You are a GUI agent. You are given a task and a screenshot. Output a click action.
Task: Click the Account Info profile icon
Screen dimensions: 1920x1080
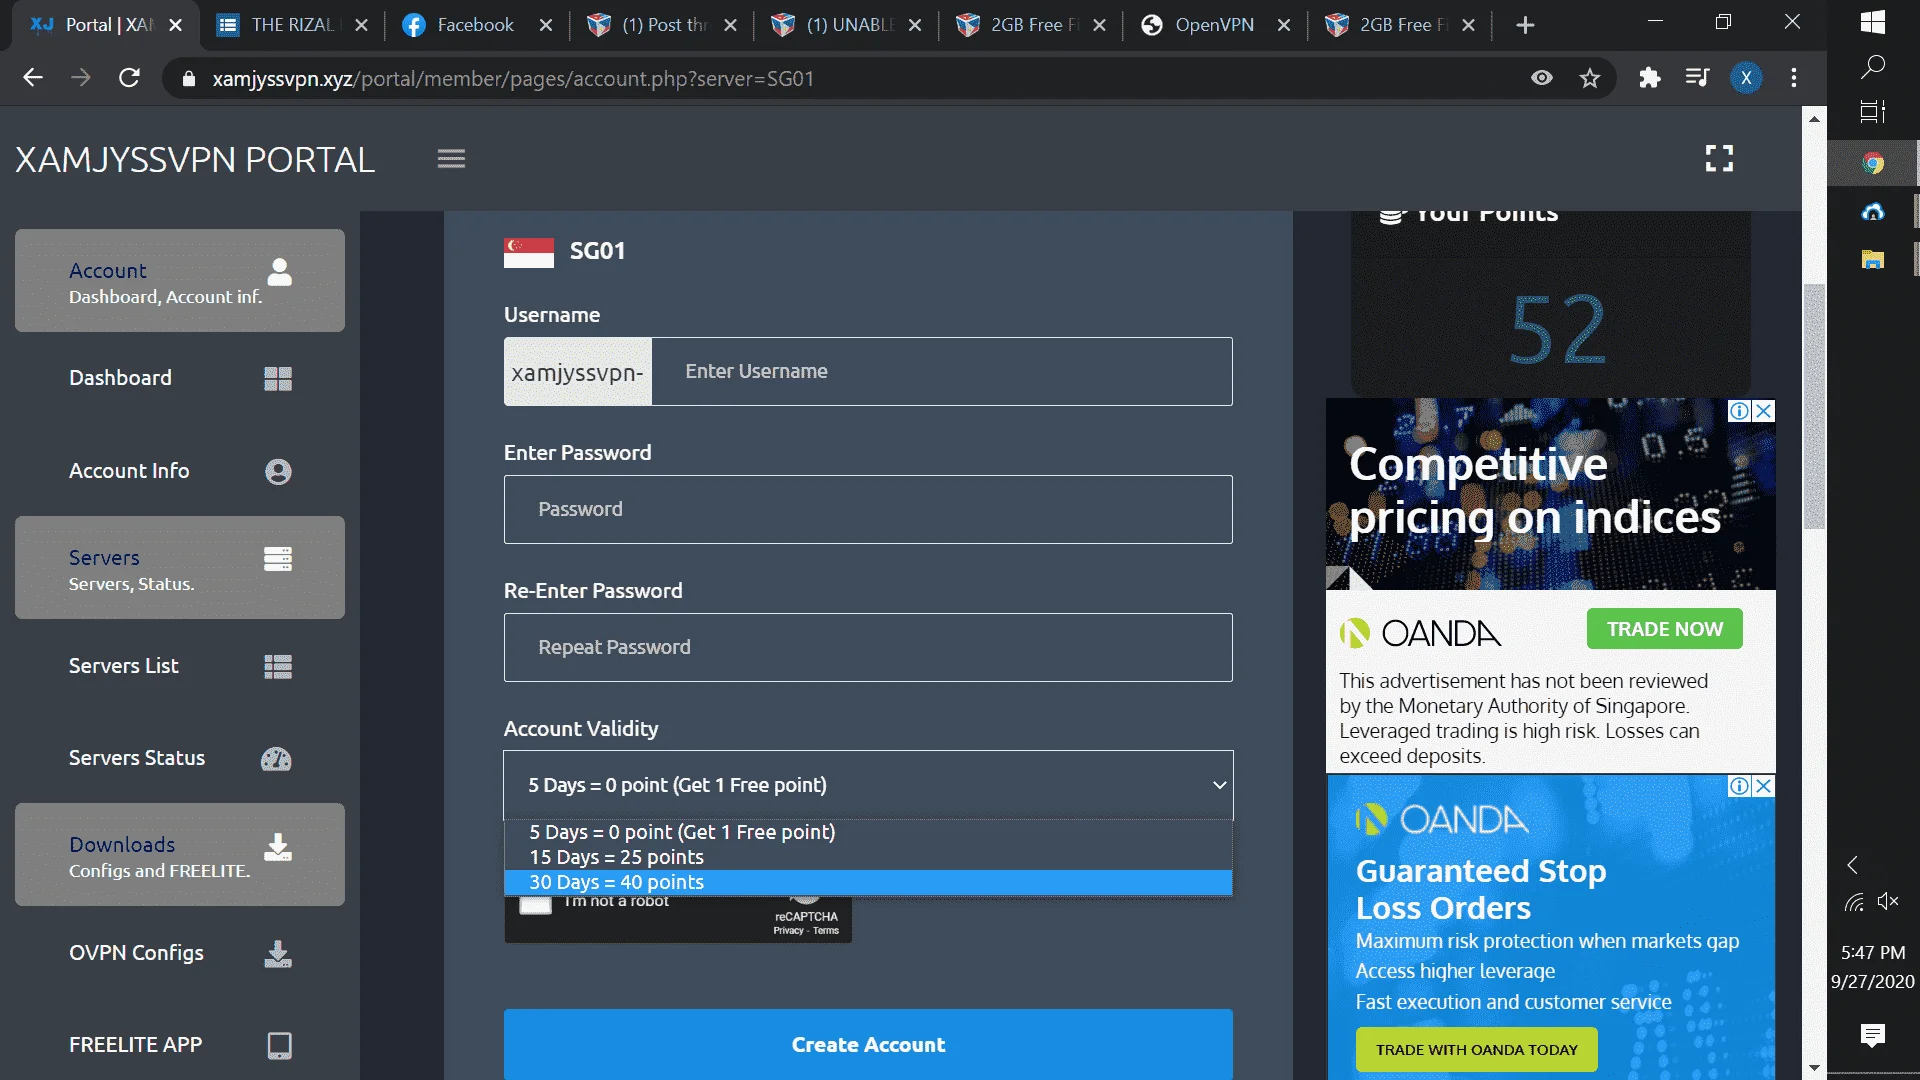click(x=278, y=471)
